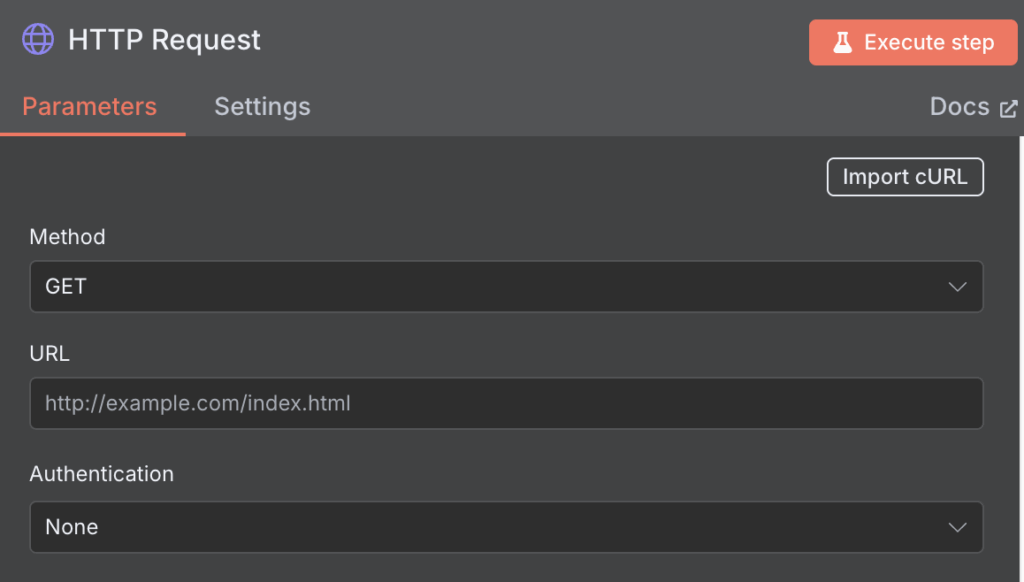Click the chevron arrow in the Authentication field
This screenshot has width=1024, height=582.
tap(957, 527)
